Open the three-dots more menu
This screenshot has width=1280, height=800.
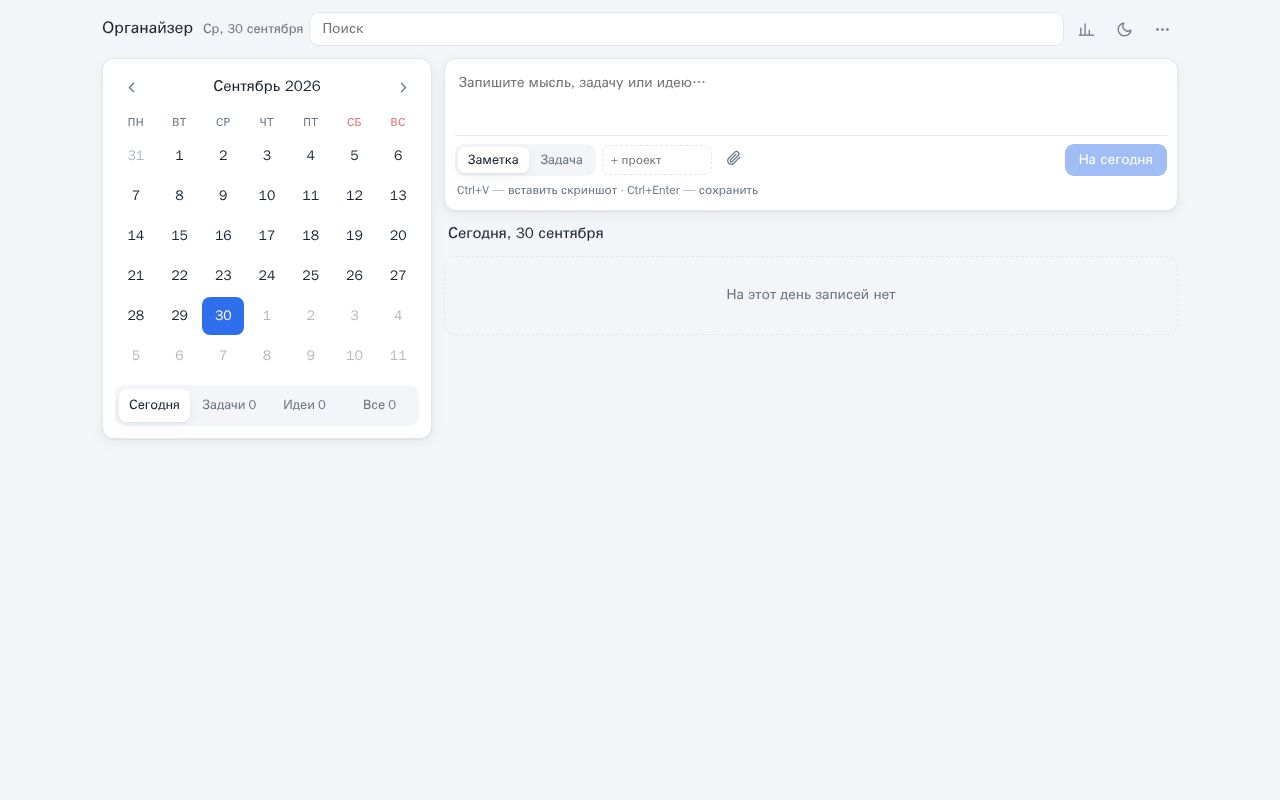pyautogui.click(x=1162, y=30)
